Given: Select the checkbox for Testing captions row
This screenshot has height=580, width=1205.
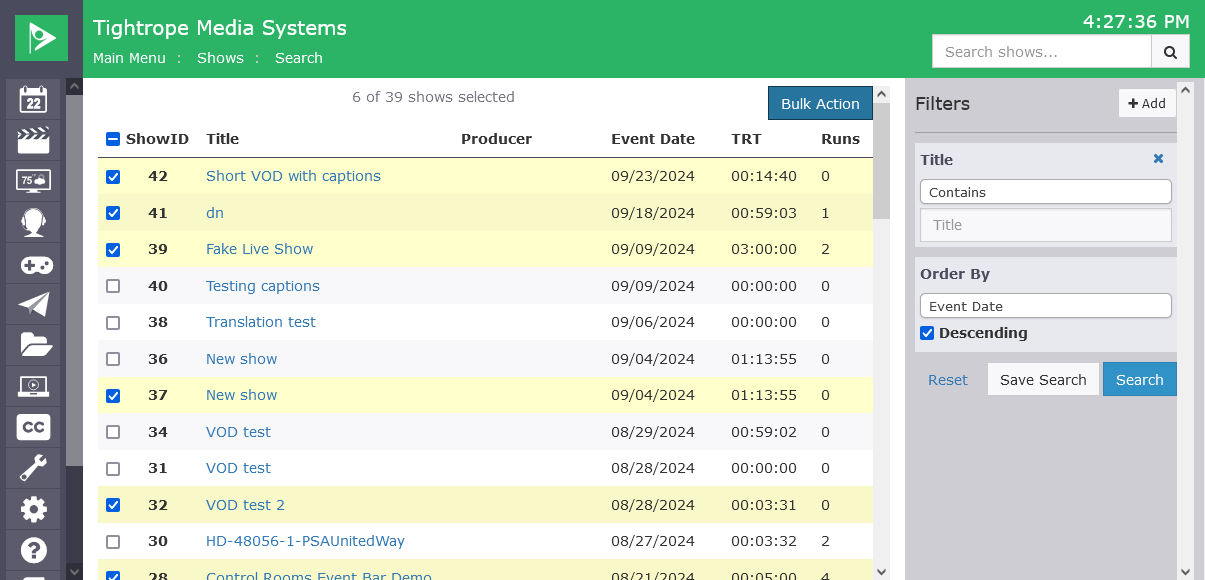Looking at the screenshot, I should 113,286.
